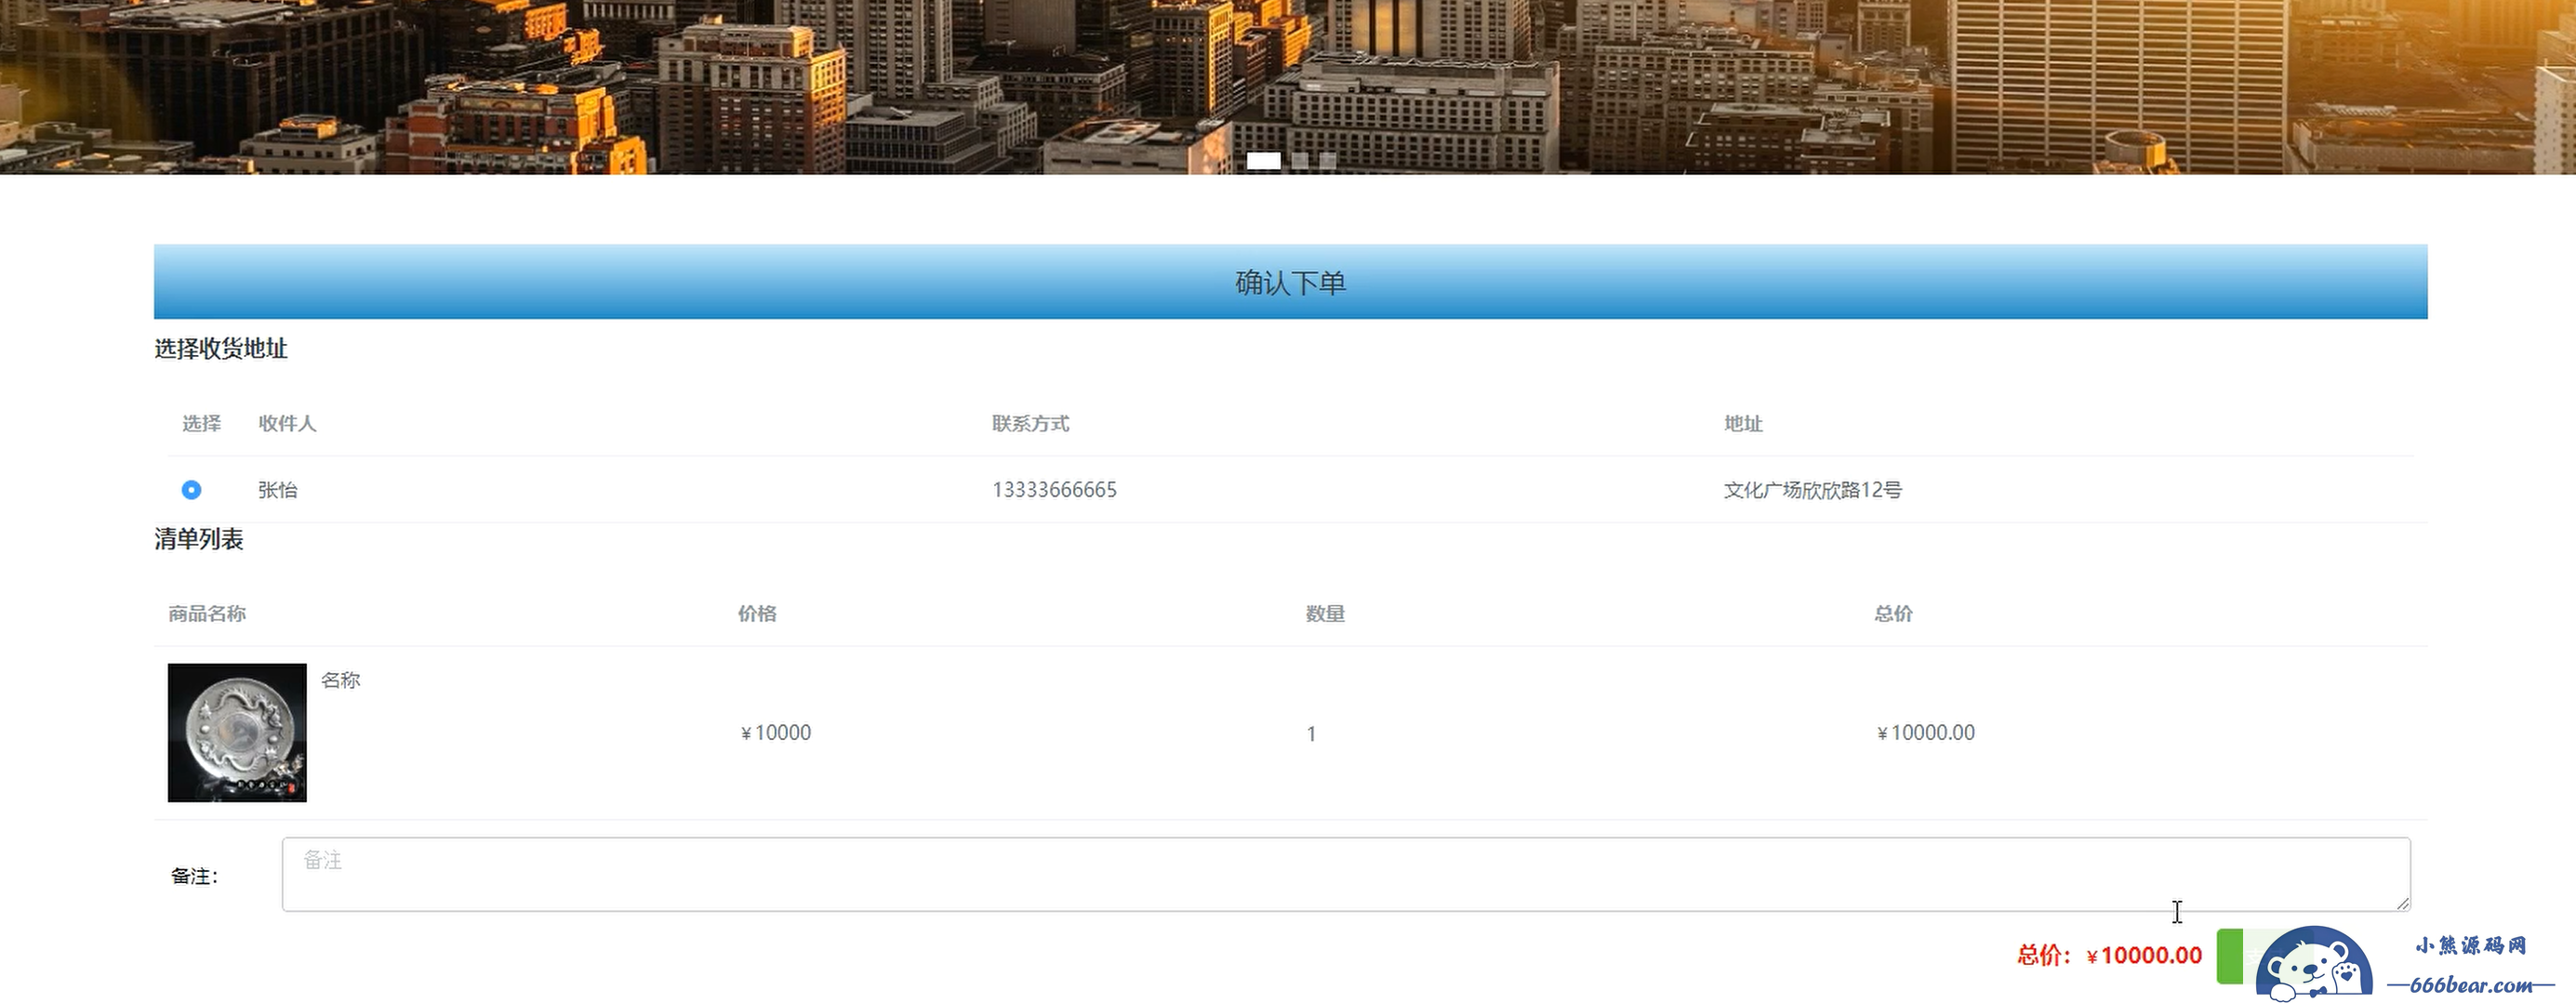Click the 选择 column header
Image resolution: width=2576 pixels, height=1003 pixels.
click(x=201, y=423)
